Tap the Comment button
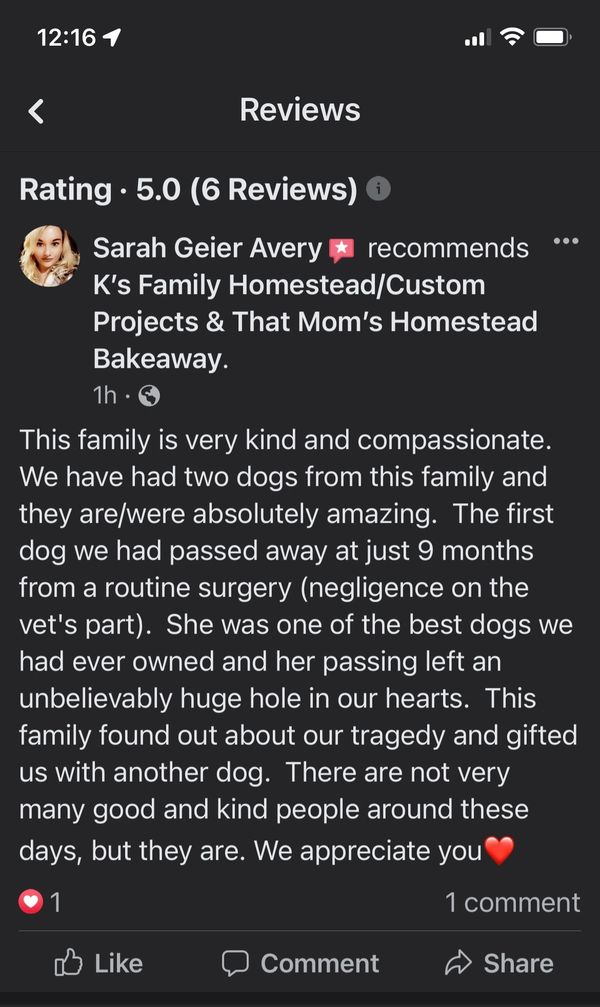 click(300, 963)
